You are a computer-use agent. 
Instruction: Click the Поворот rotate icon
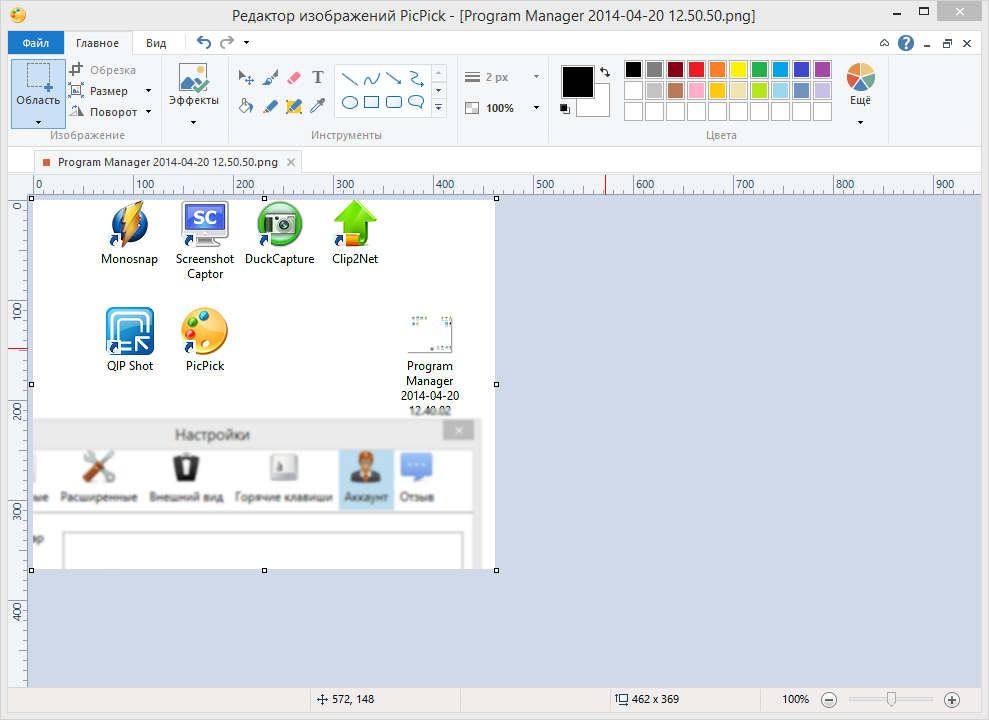[x=76, y=112]
